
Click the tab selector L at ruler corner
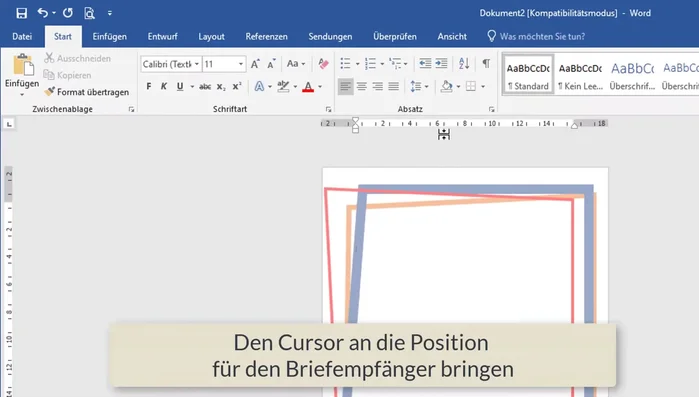pos(9,124)
